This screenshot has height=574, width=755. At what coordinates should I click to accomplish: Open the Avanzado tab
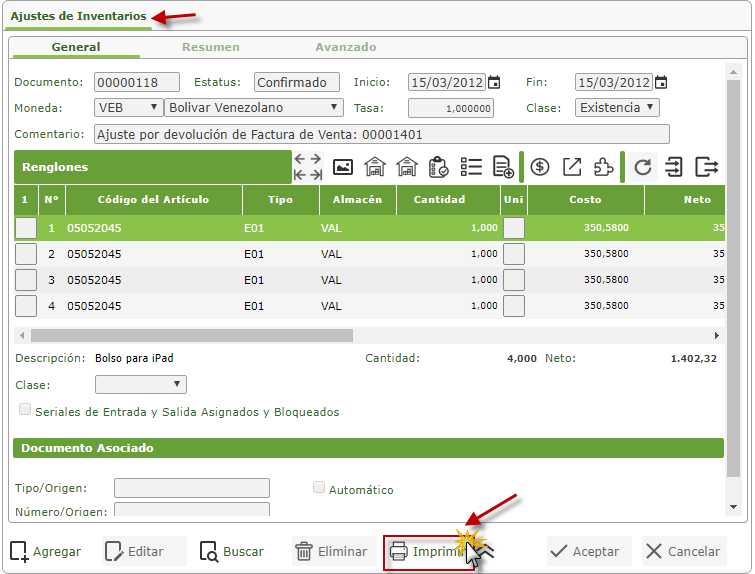point(345,47)
